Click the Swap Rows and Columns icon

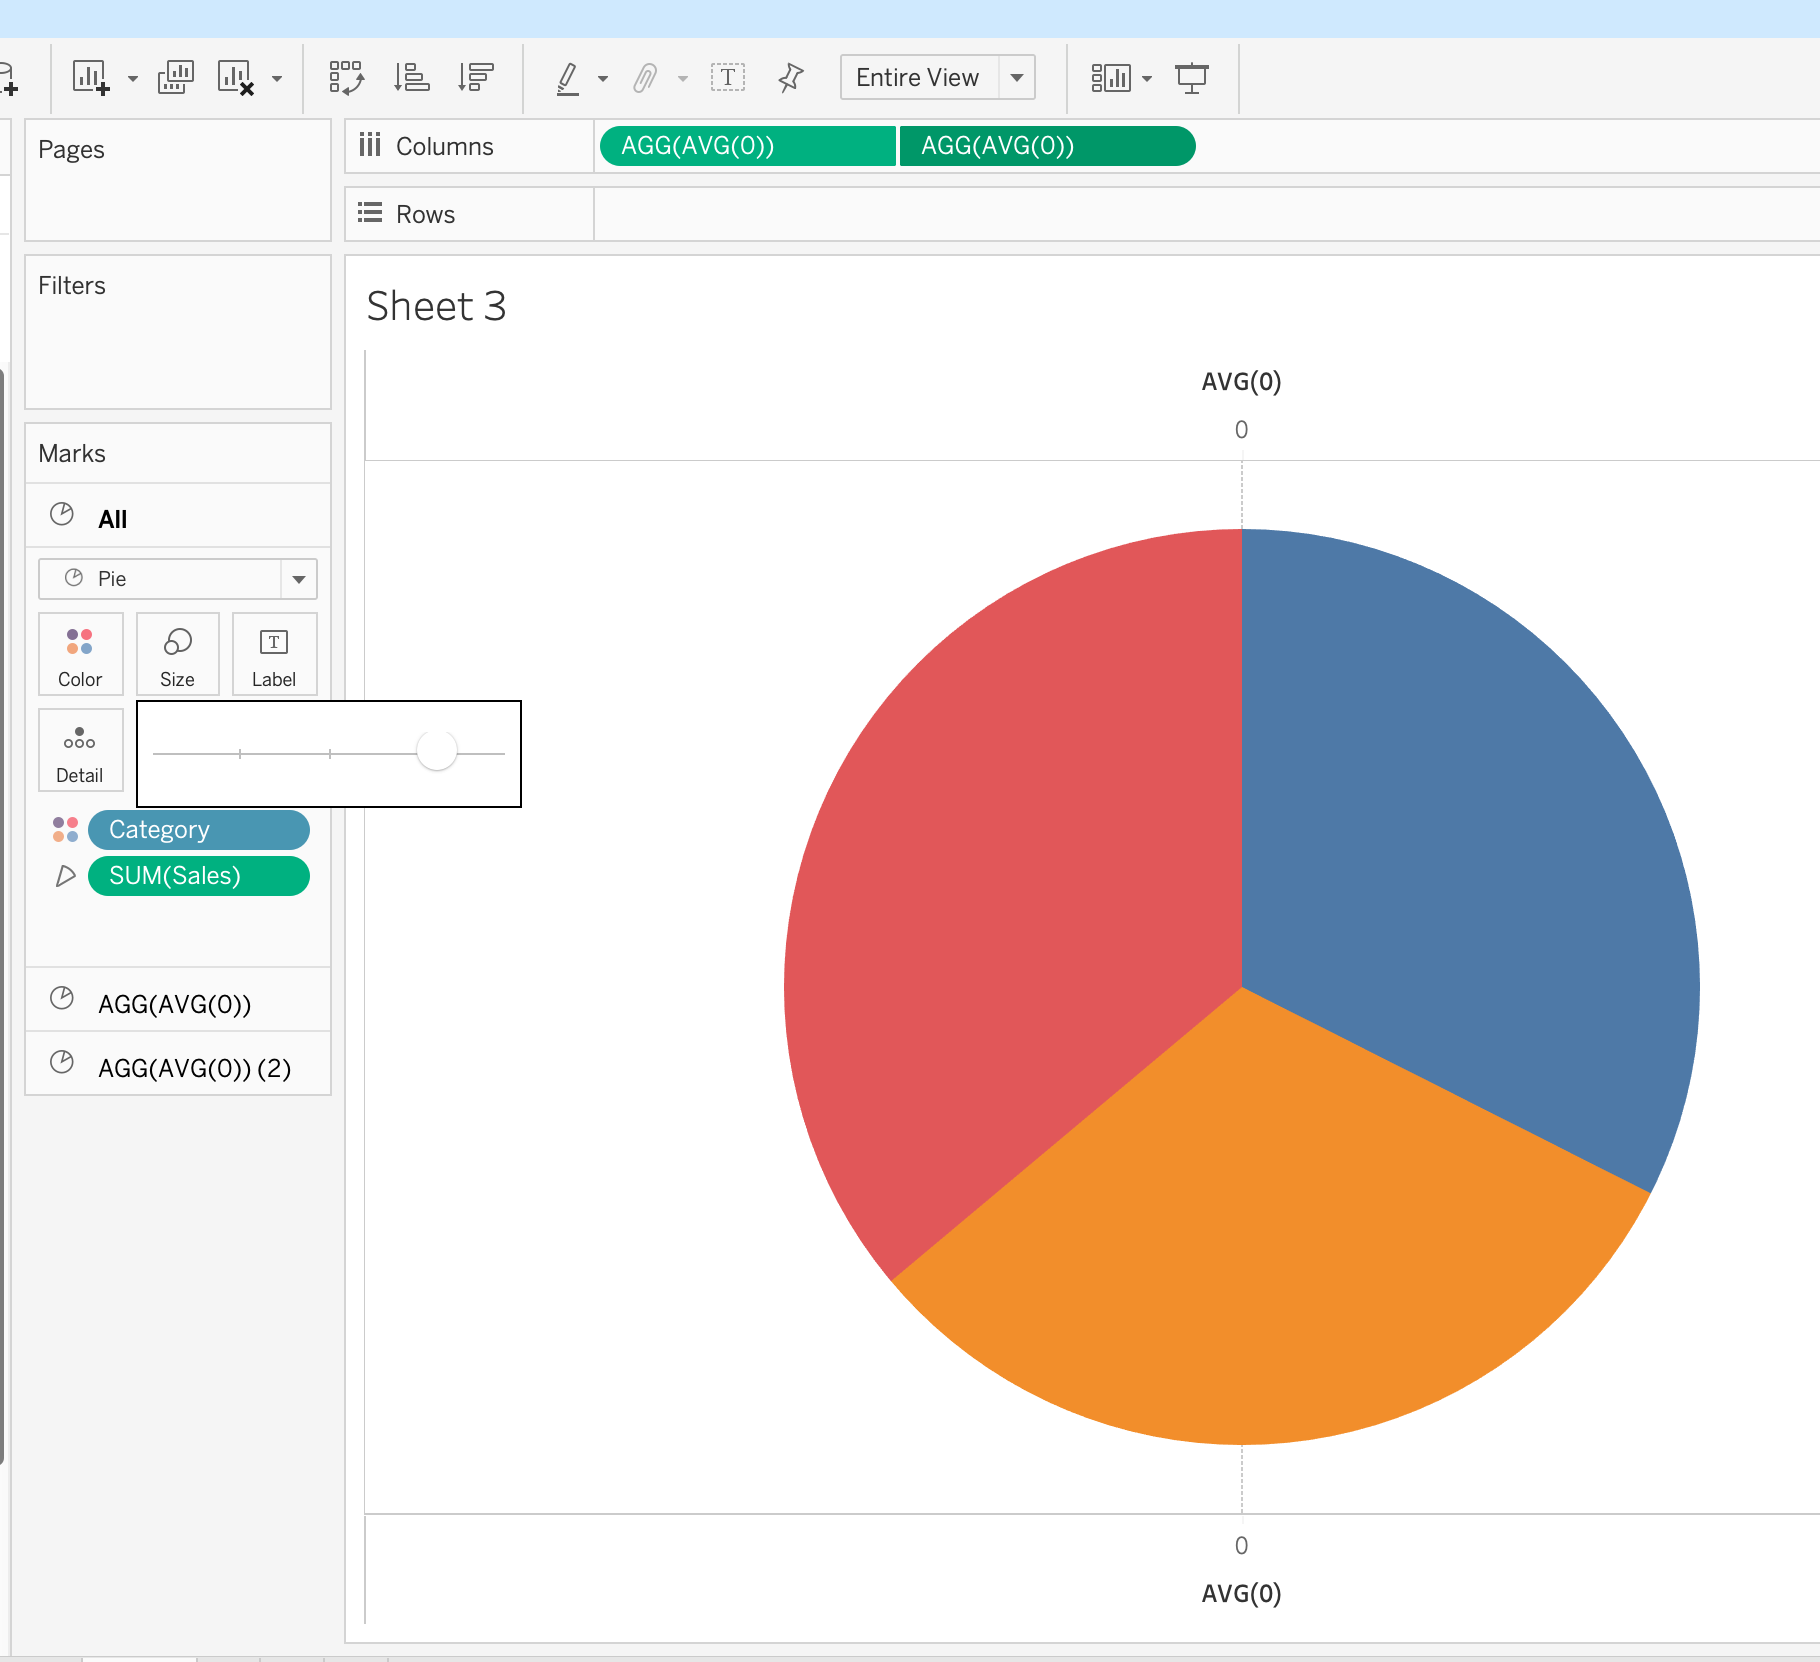click(346, 78)
